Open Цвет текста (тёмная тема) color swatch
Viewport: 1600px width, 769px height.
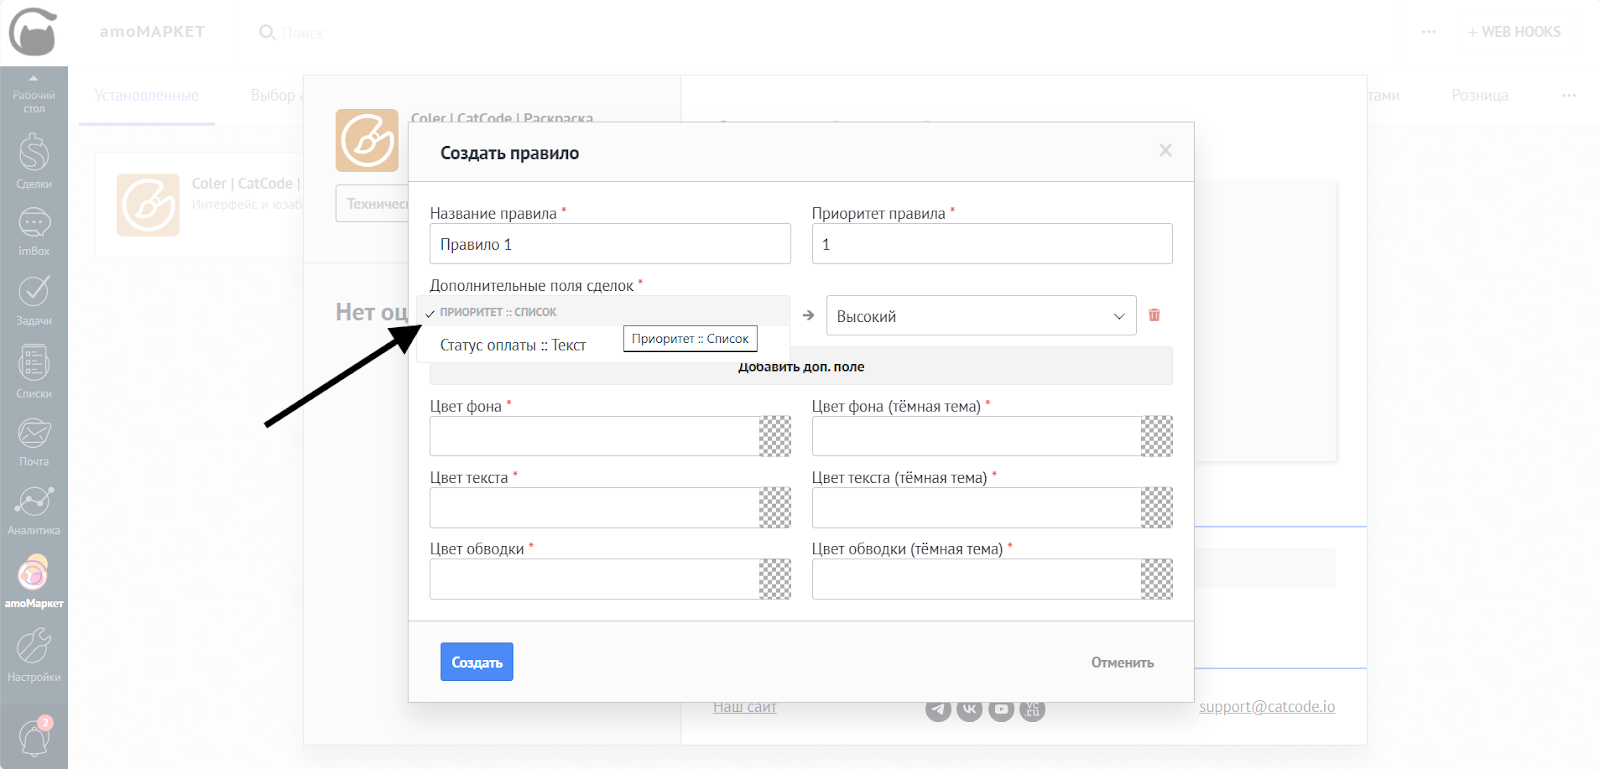(1156, 508)
